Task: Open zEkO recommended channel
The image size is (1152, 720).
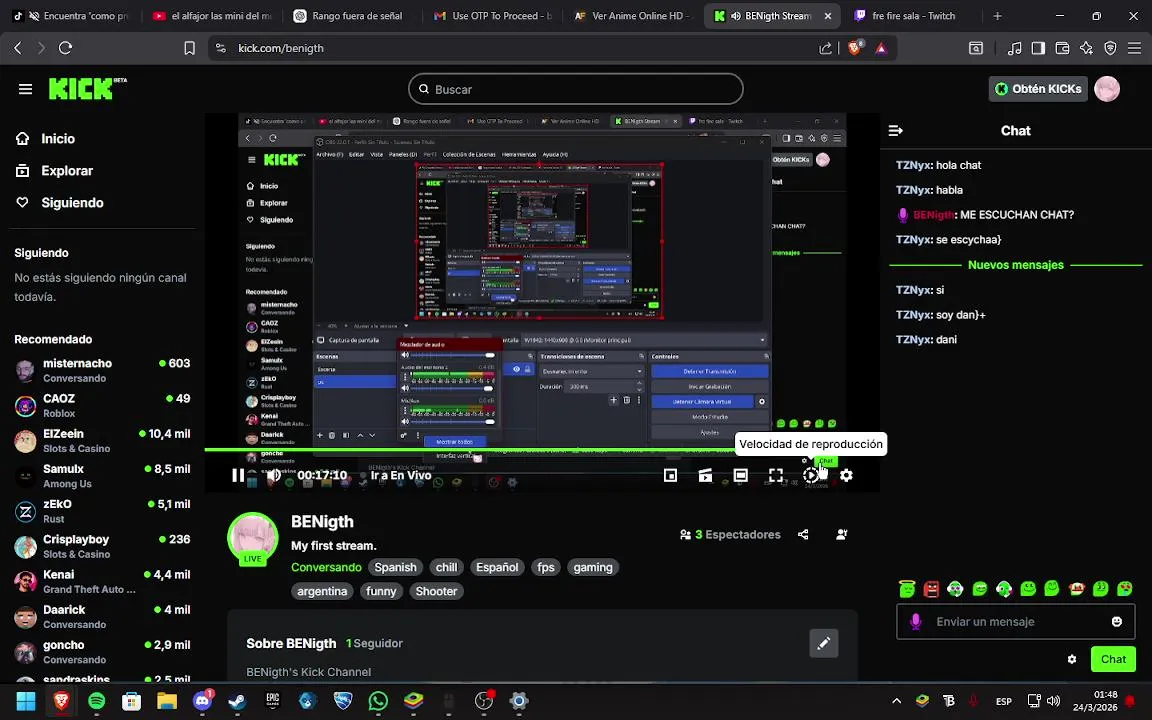Action: coord(102,511)
